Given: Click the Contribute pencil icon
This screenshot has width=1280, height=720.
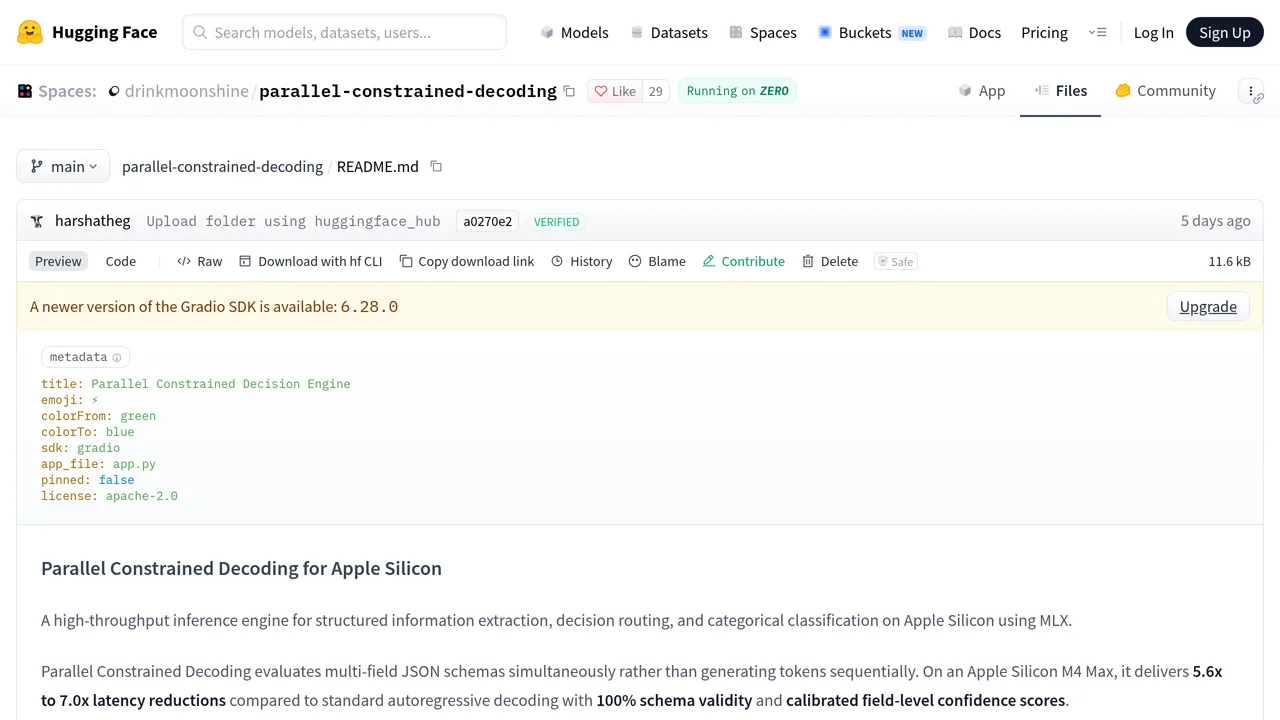Looking at the screenshot, I should coord(709,261).
